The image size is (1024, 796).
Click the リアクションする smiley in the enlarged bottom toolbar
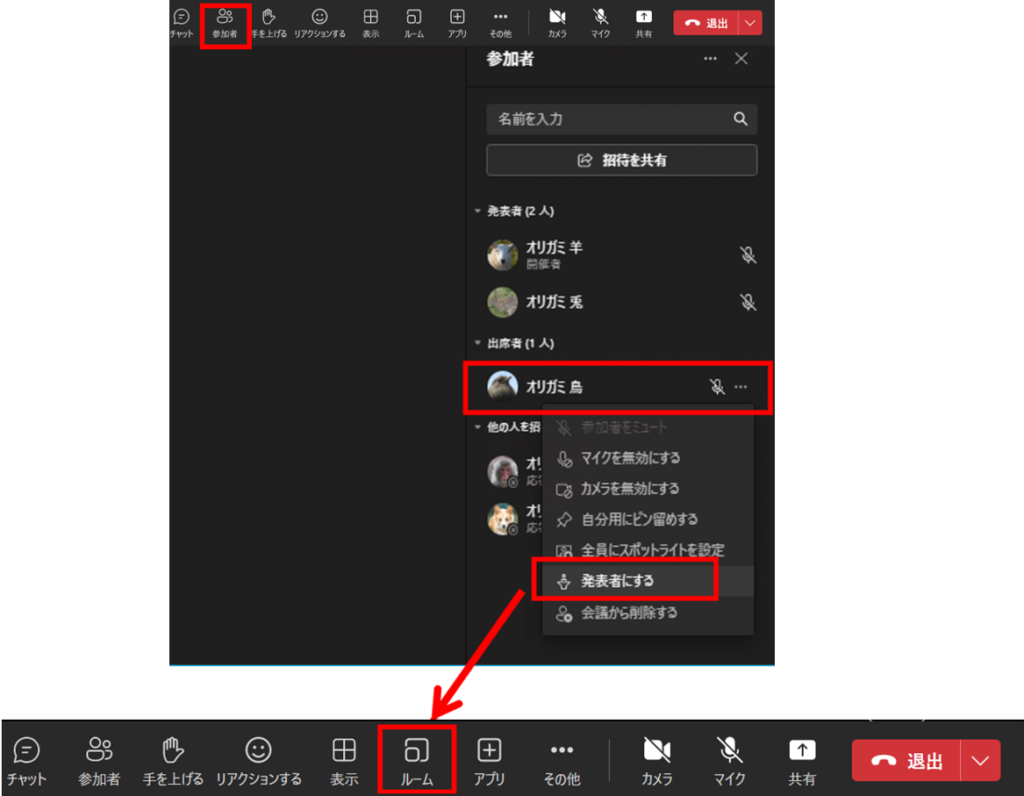tap(258, 759)
